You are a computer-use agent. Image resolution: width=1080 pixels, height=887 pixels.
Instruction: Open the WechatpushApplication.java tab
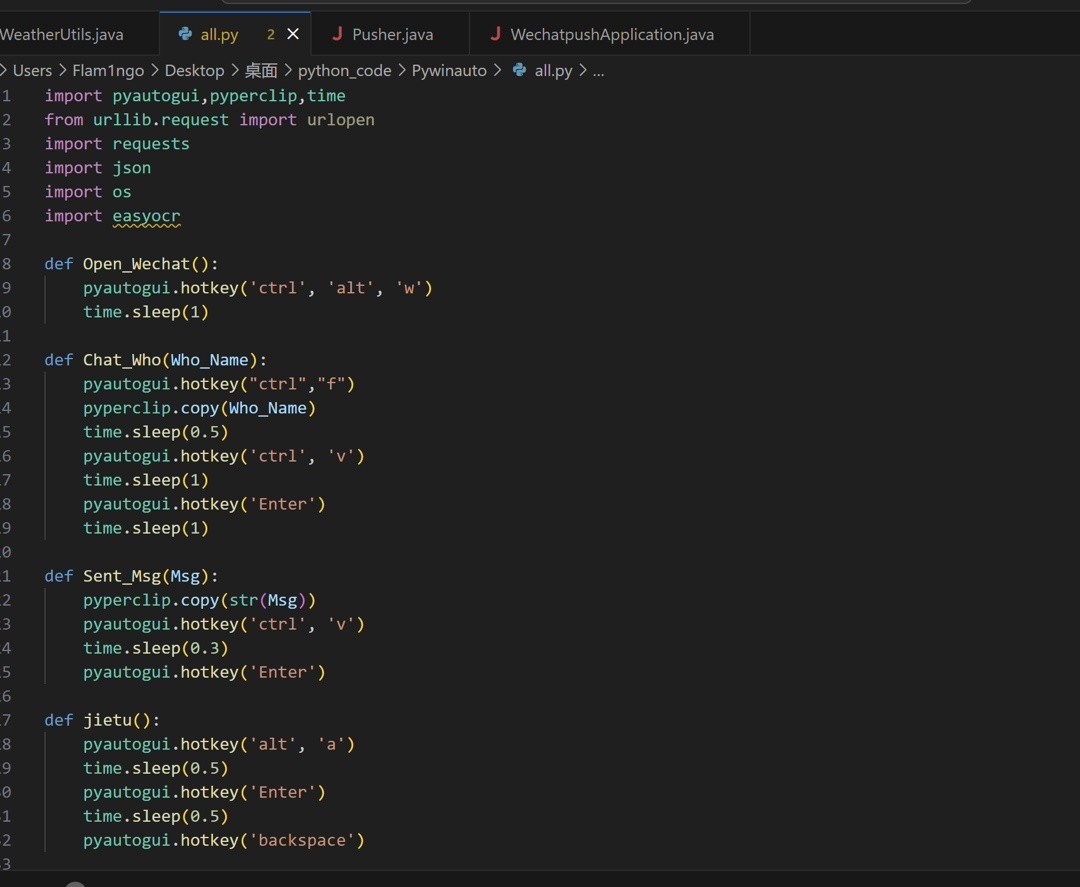tap(610, 34)
